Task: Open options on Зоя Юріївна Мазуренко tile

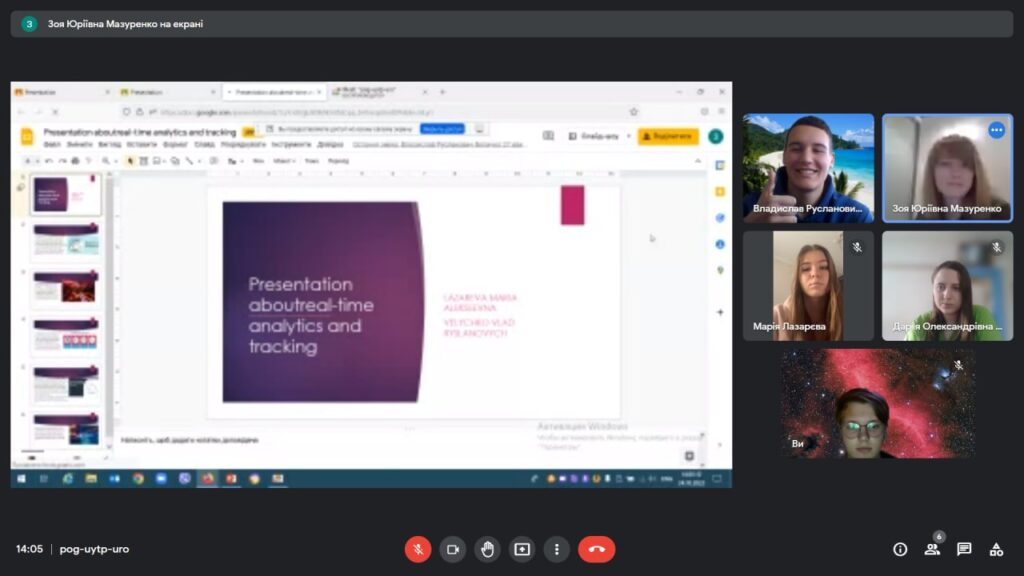Action: [x=996, y=130]
